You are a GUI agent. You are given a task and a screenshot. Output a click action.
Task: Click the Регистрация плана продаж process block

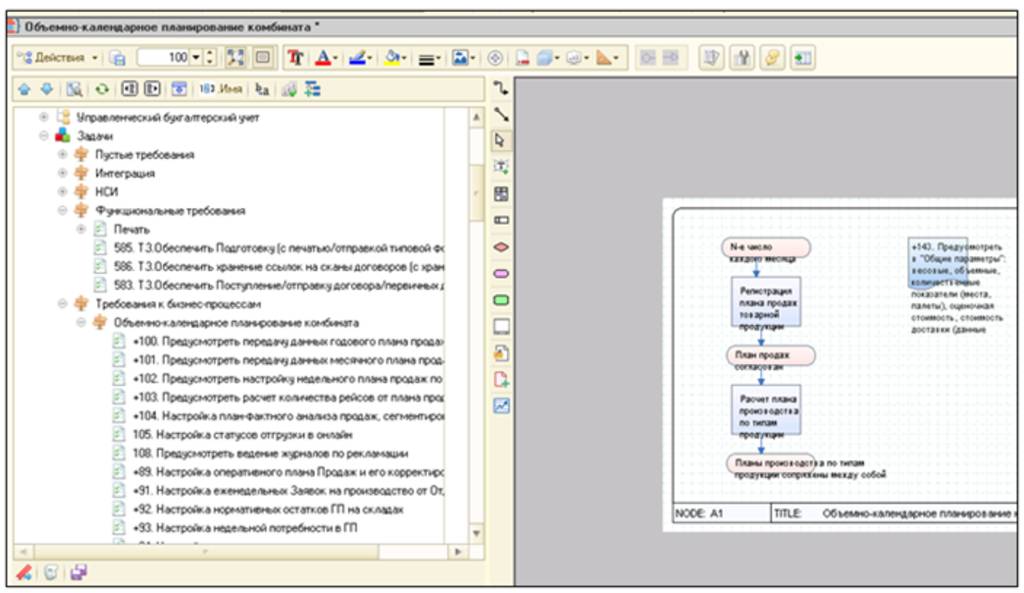pos(765,301)
